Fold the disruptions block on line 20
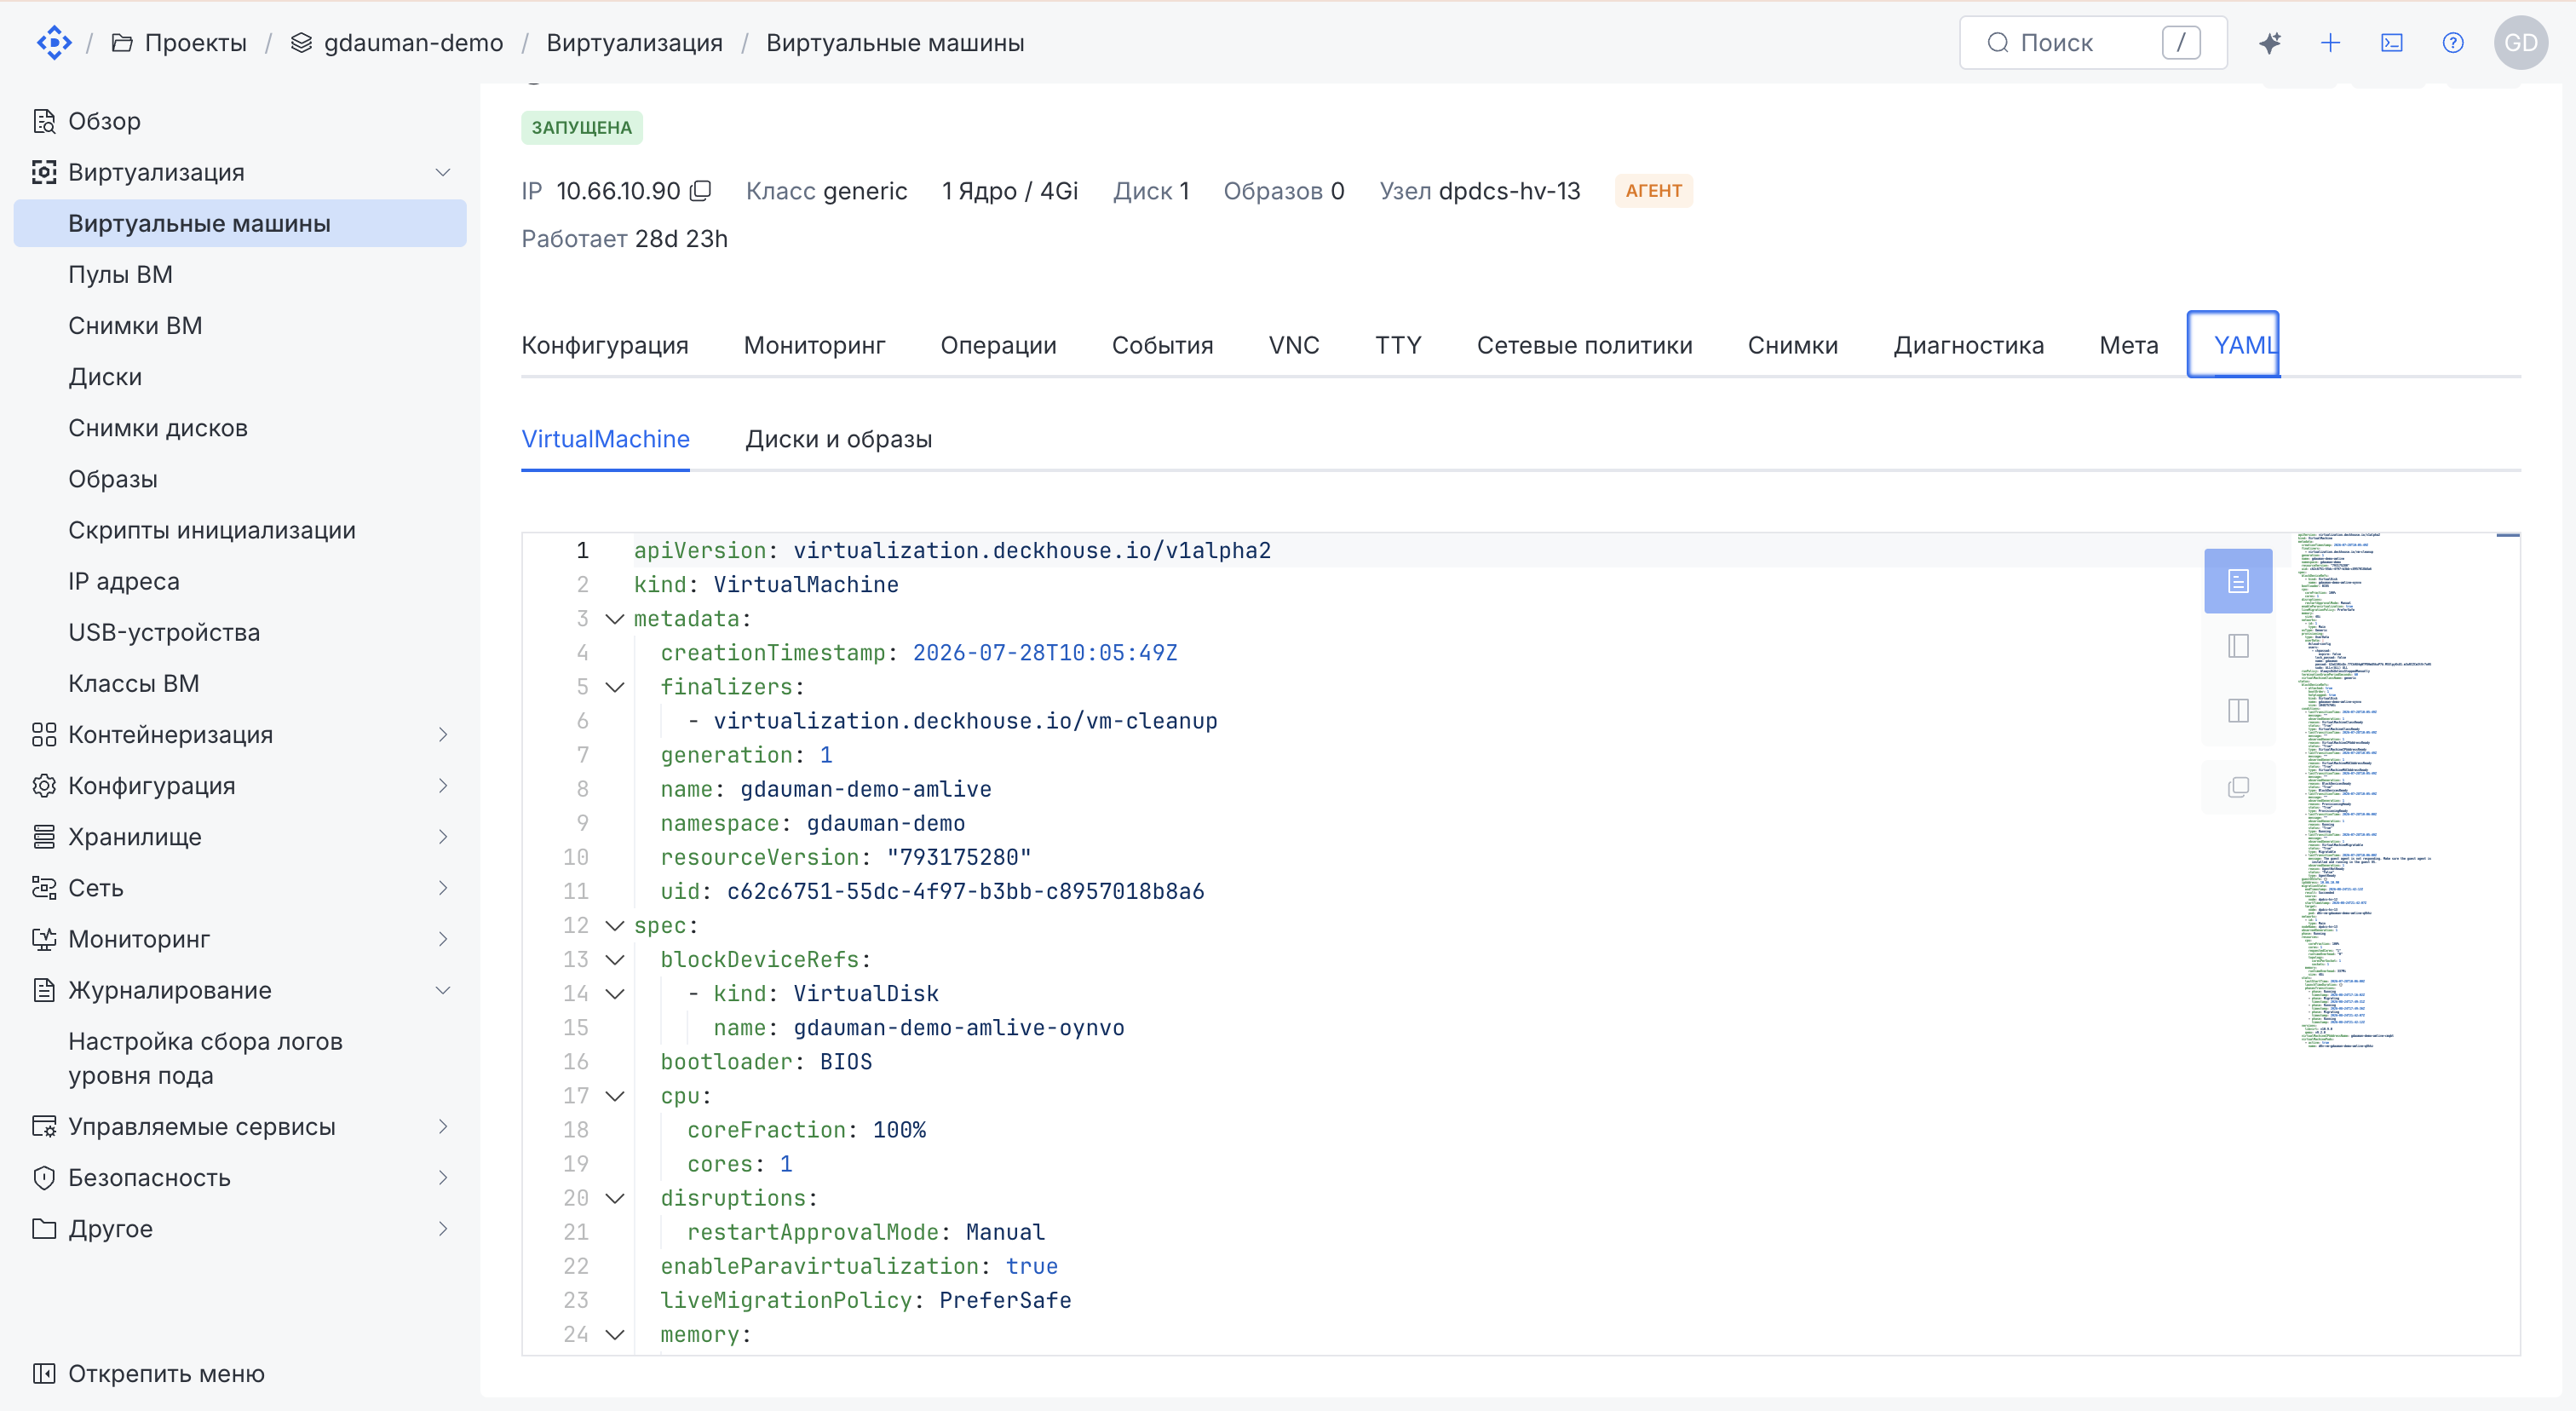Viewport: 2576px width, 1411px height. click(x=615, y=1198)
